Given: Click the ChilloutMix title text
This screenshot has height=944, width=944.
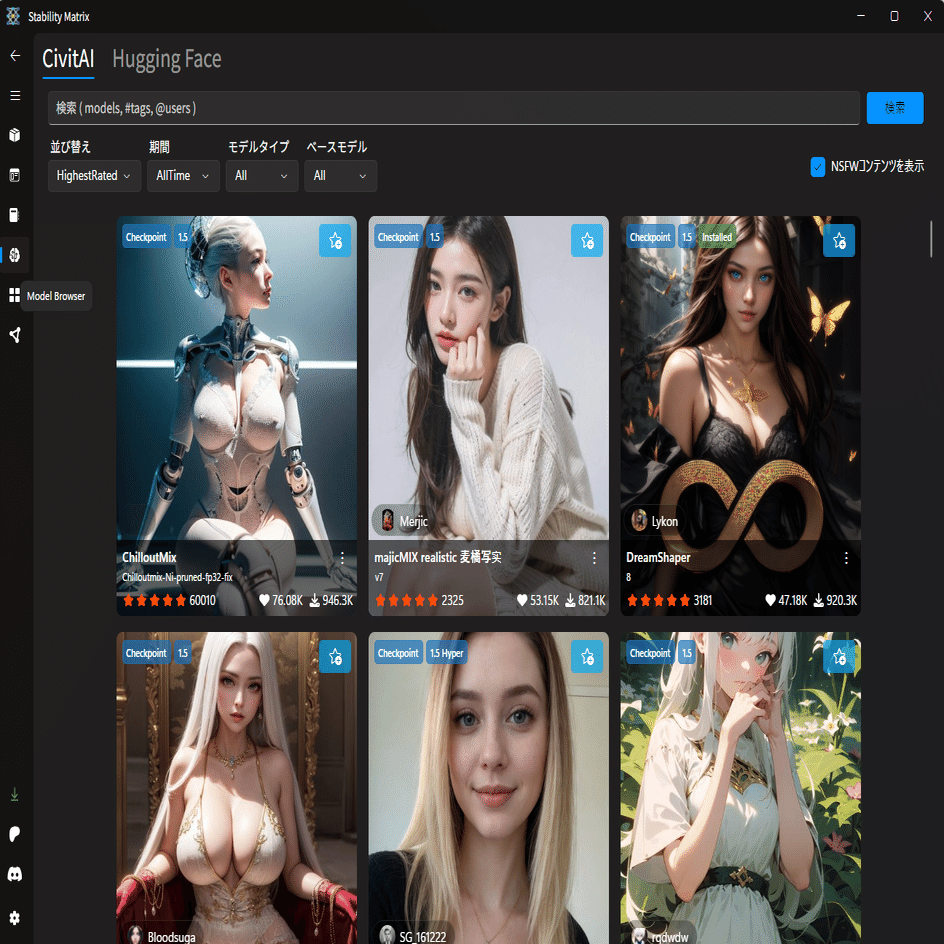Looking at the screenshot, I should [x=149, y=557].
